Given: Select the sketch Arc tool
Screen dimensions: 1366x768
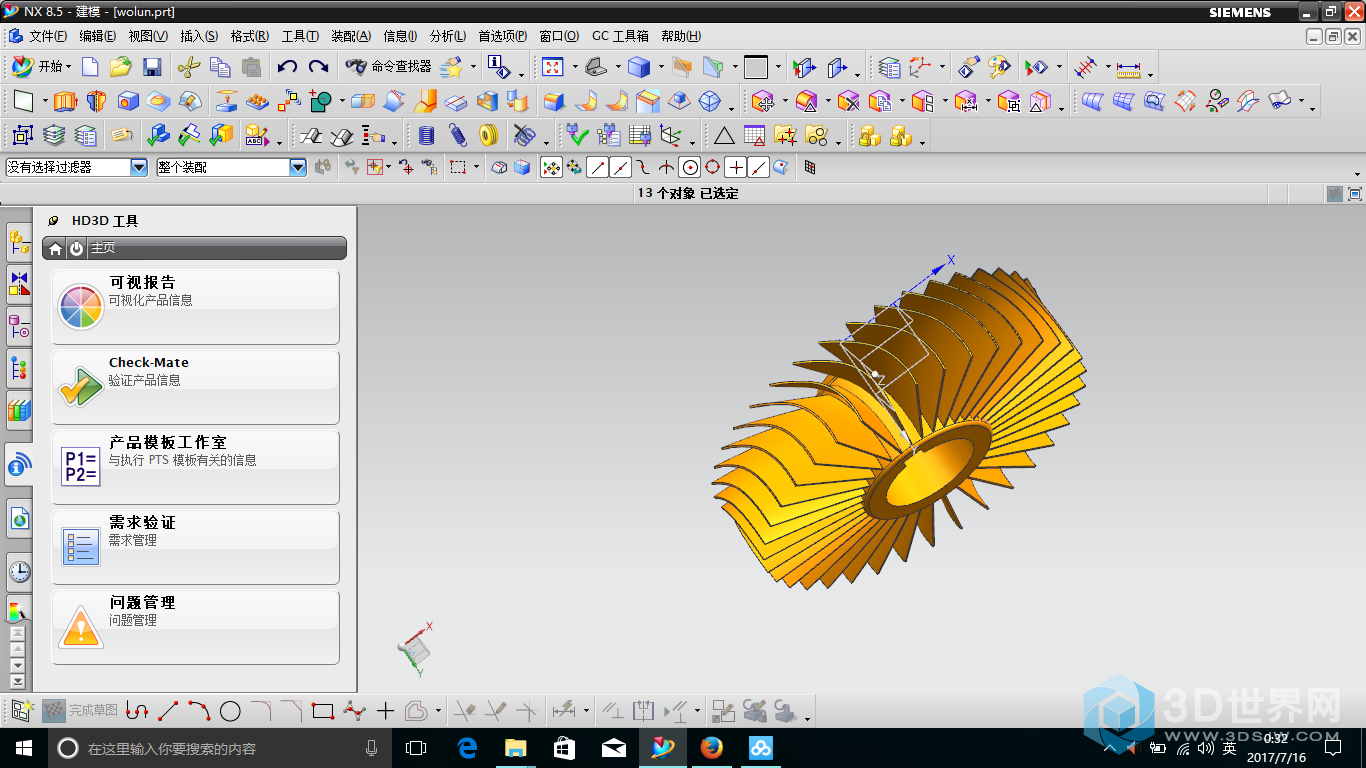Looking at the screenshot, I should tap(199, 711).
